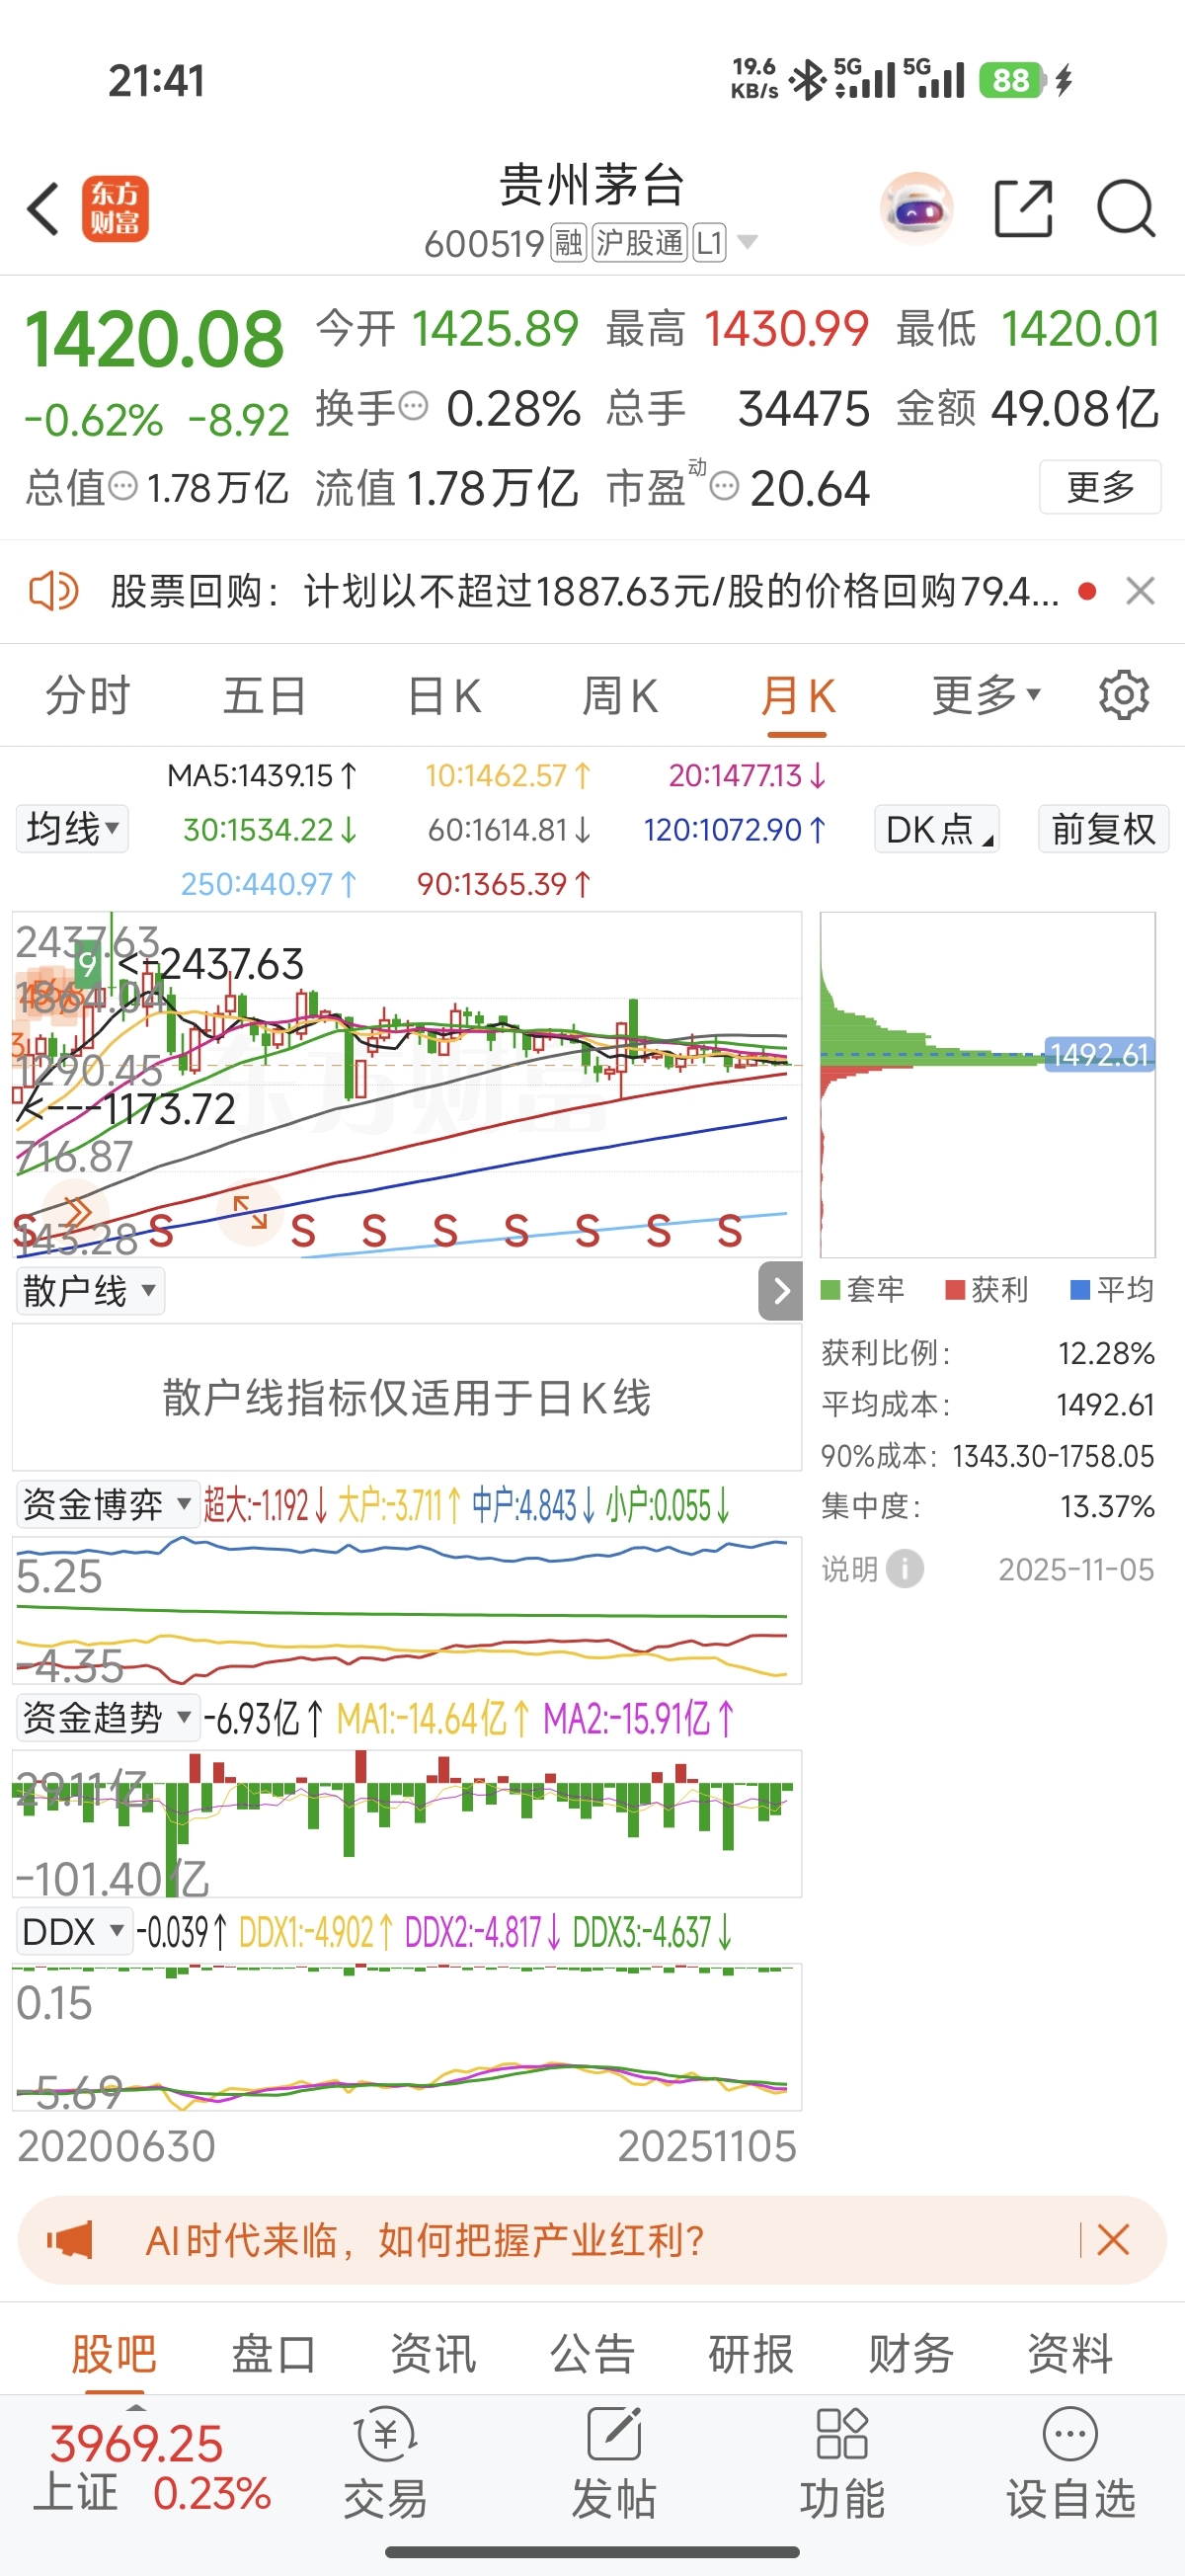Open the search magnifier icon
Viewport: 1185px width, 2576px height.
click(x=1126, y=209)
